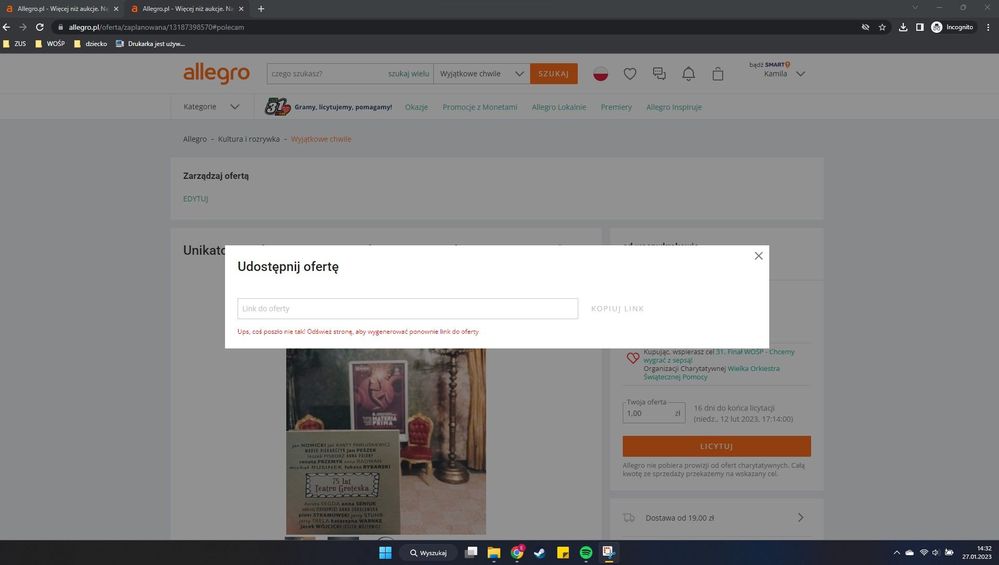
Task: Open Sticky Notes from the taskbar
Action: (x=563, y=552)
